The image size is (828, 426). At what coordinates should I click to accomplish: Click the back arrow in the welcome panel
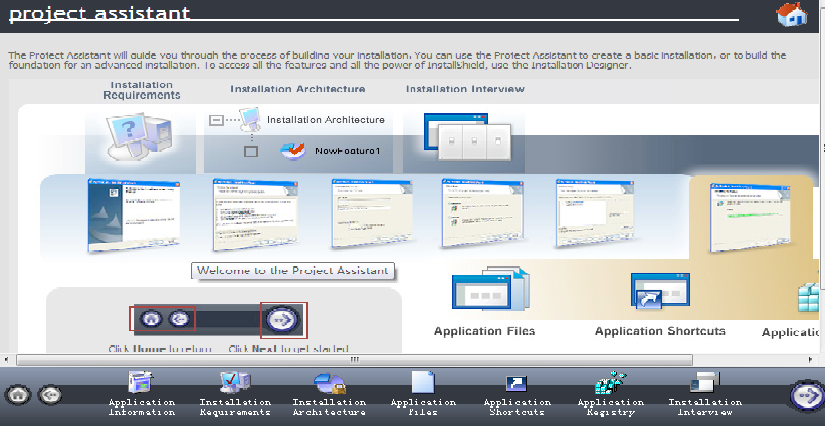pyautogui.click(x=180, y=319)
